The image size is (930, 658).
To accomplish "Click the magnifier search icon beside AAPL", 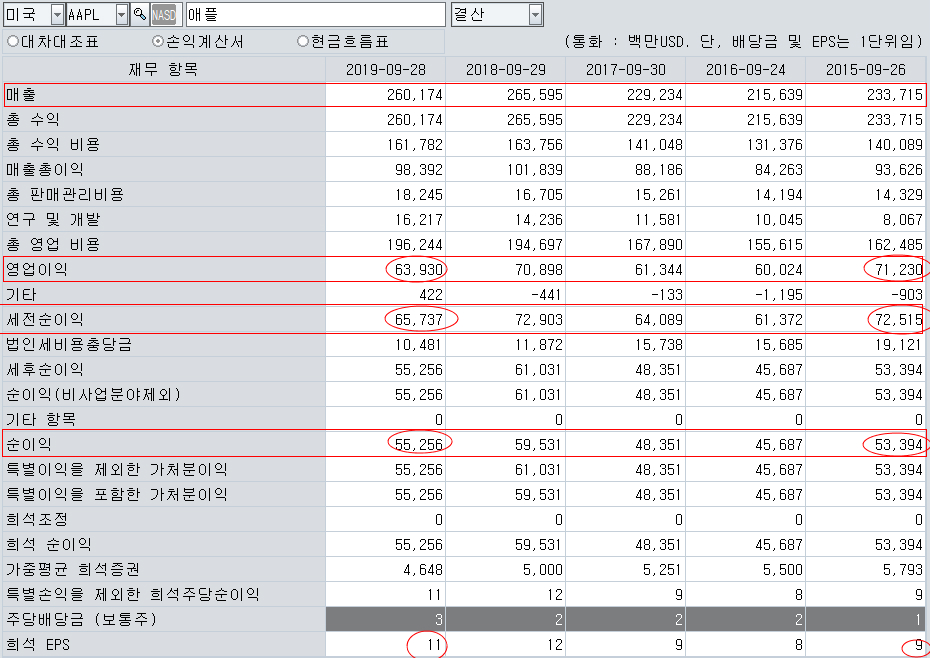I will [140, 15].
